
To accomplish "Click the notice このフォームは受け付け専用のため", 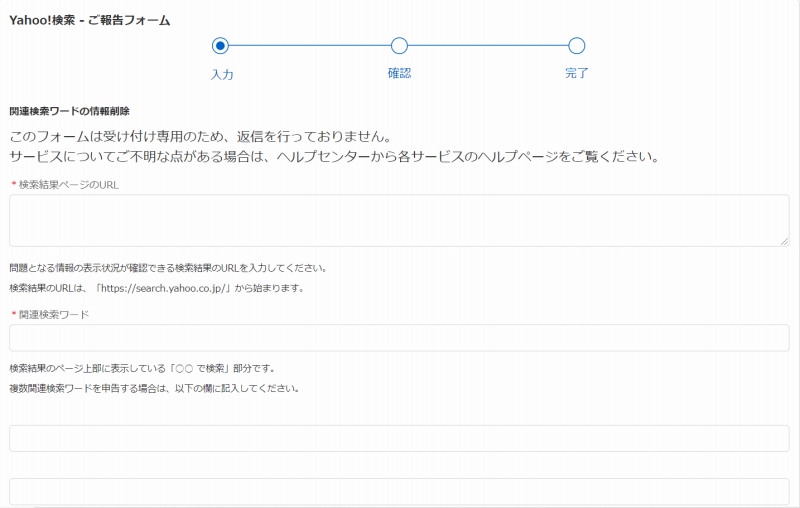I will tap(201, 137).
